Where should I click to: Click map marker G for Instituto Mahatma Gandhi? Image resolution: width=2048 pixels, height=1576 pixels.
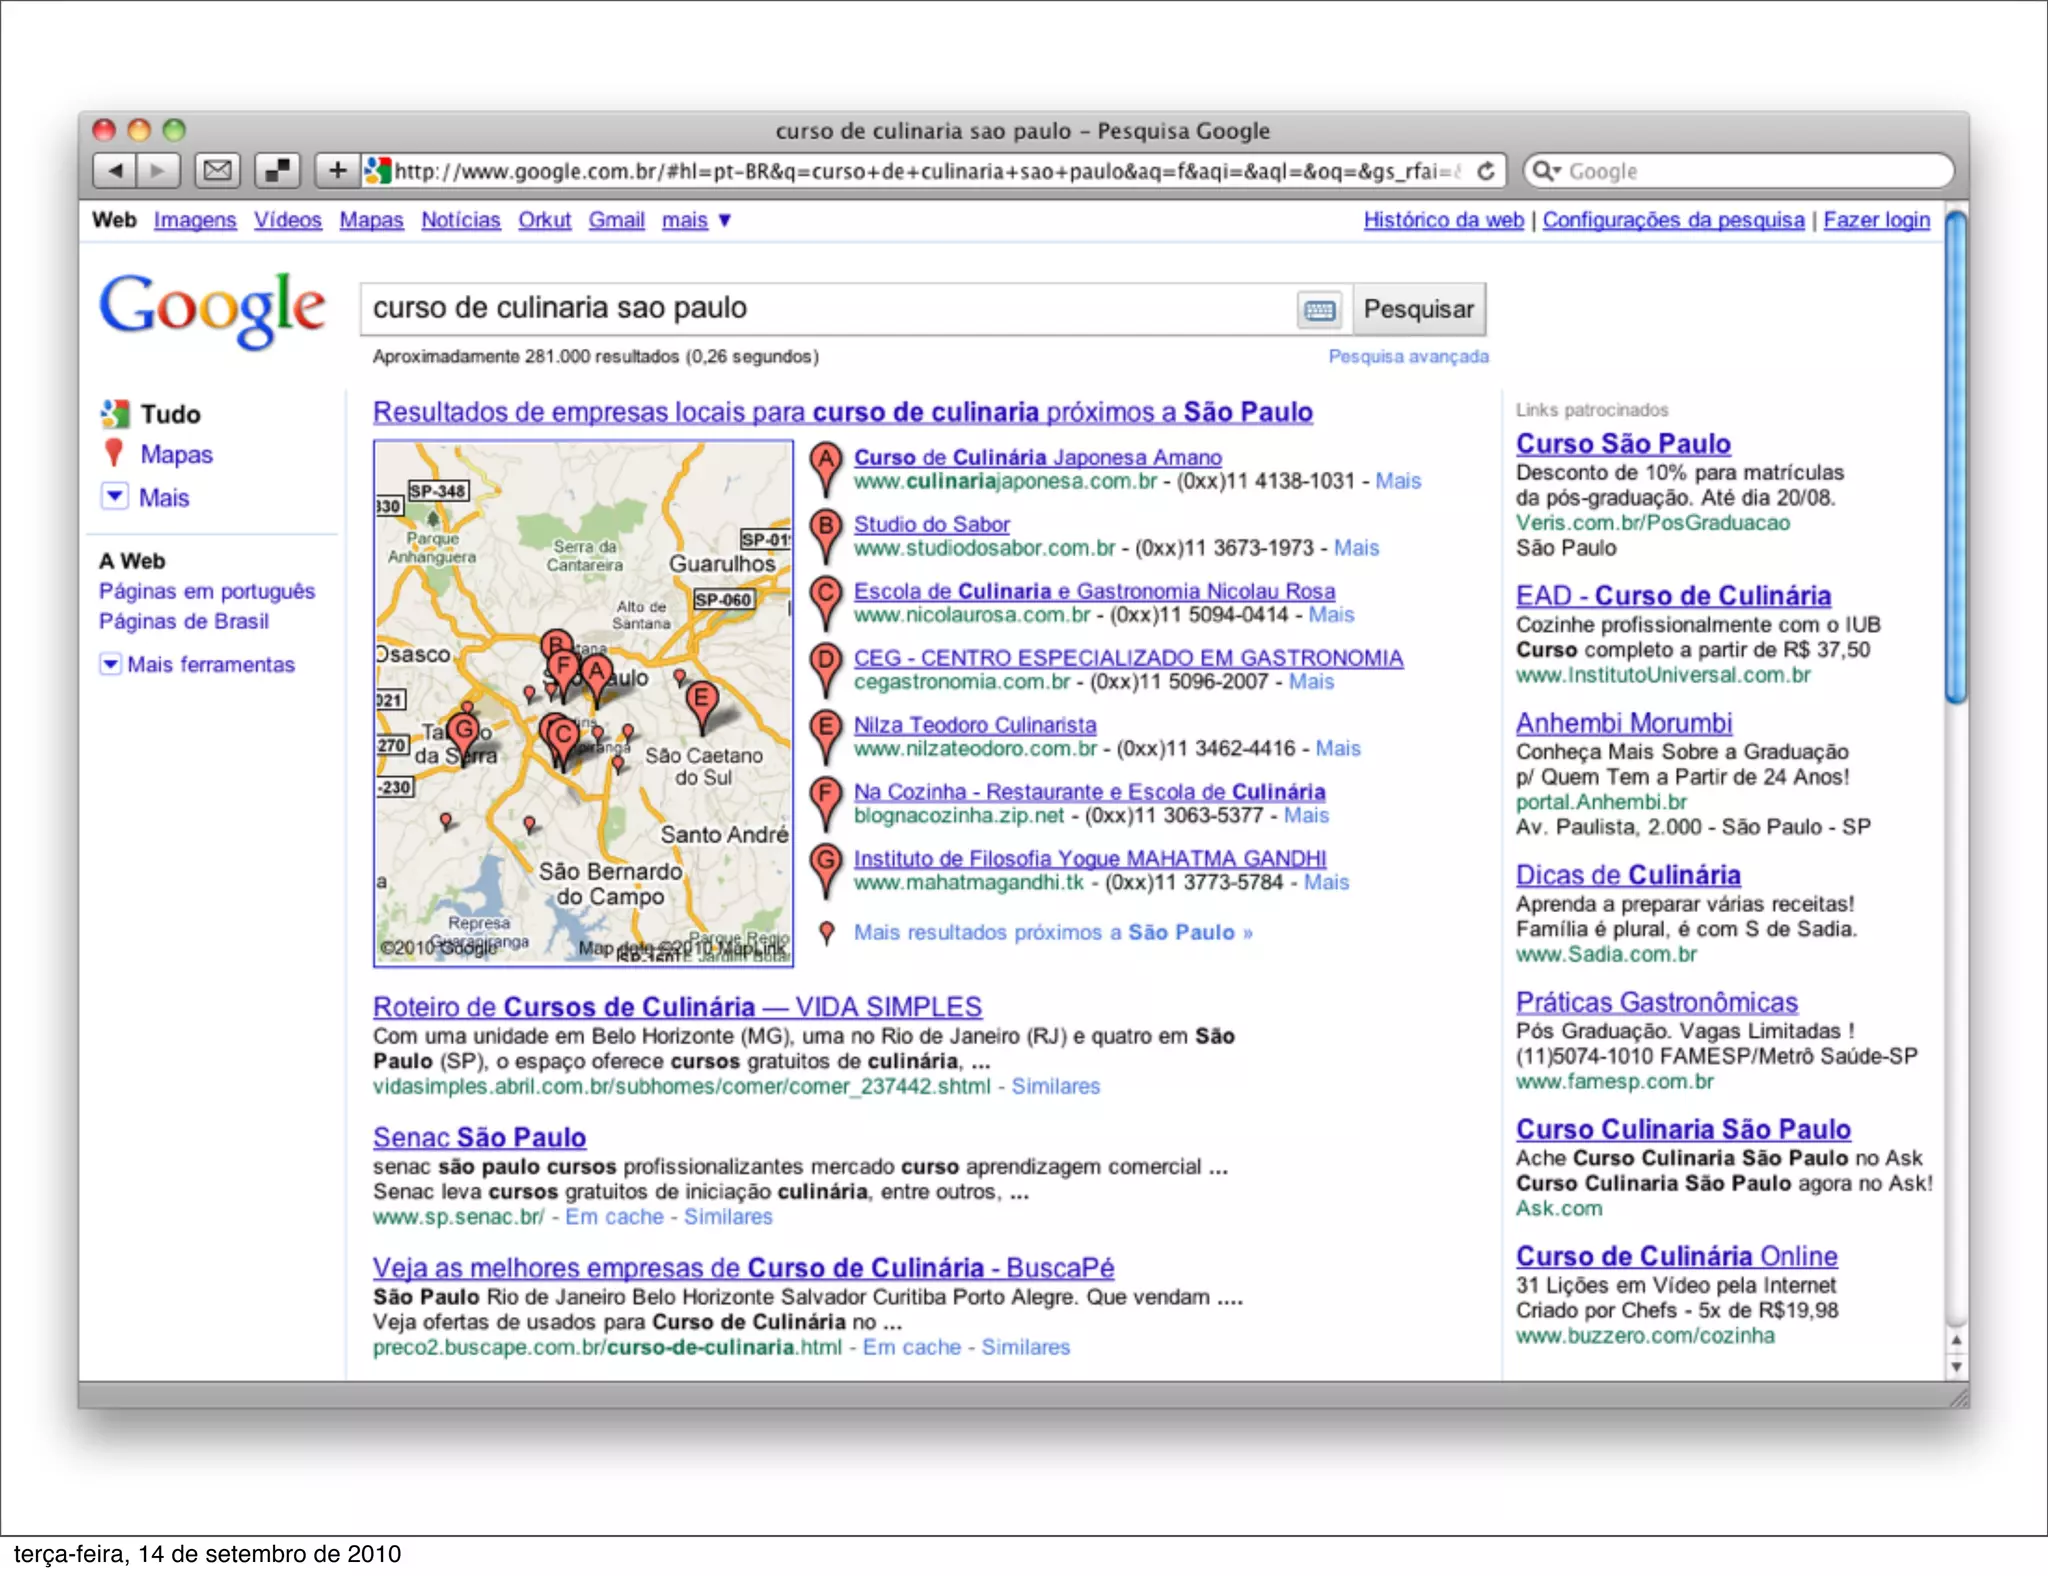coord(825,868)
